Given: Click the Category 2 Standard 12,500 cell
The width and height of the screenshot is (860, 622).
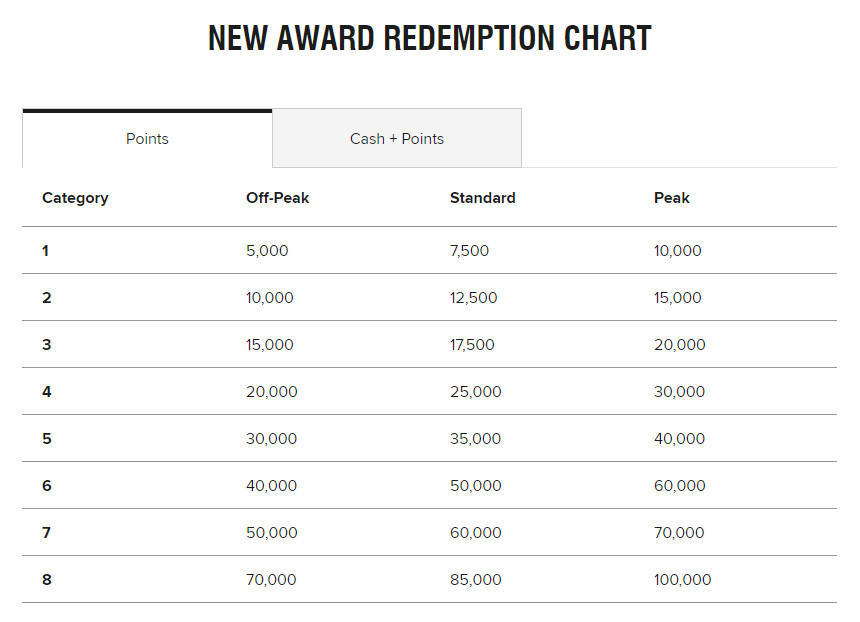Looking at the screenshot, I should click(473, 298).
